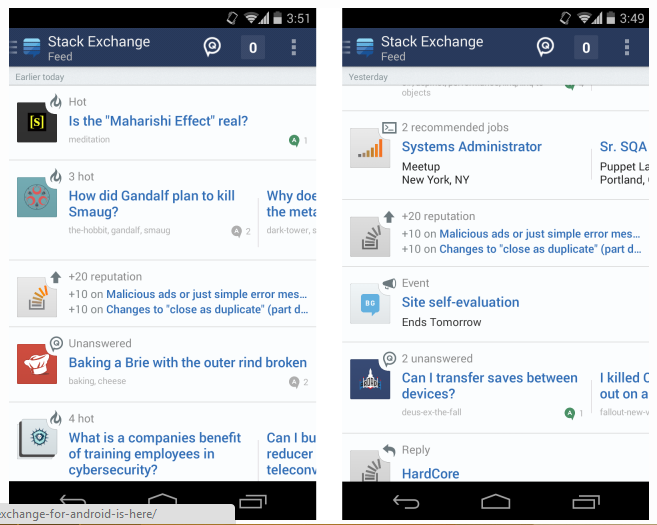Screen dimensions: 657x525
Task: Open 'Changes to close as duplicate' in left phone
Action: (207, 309)
